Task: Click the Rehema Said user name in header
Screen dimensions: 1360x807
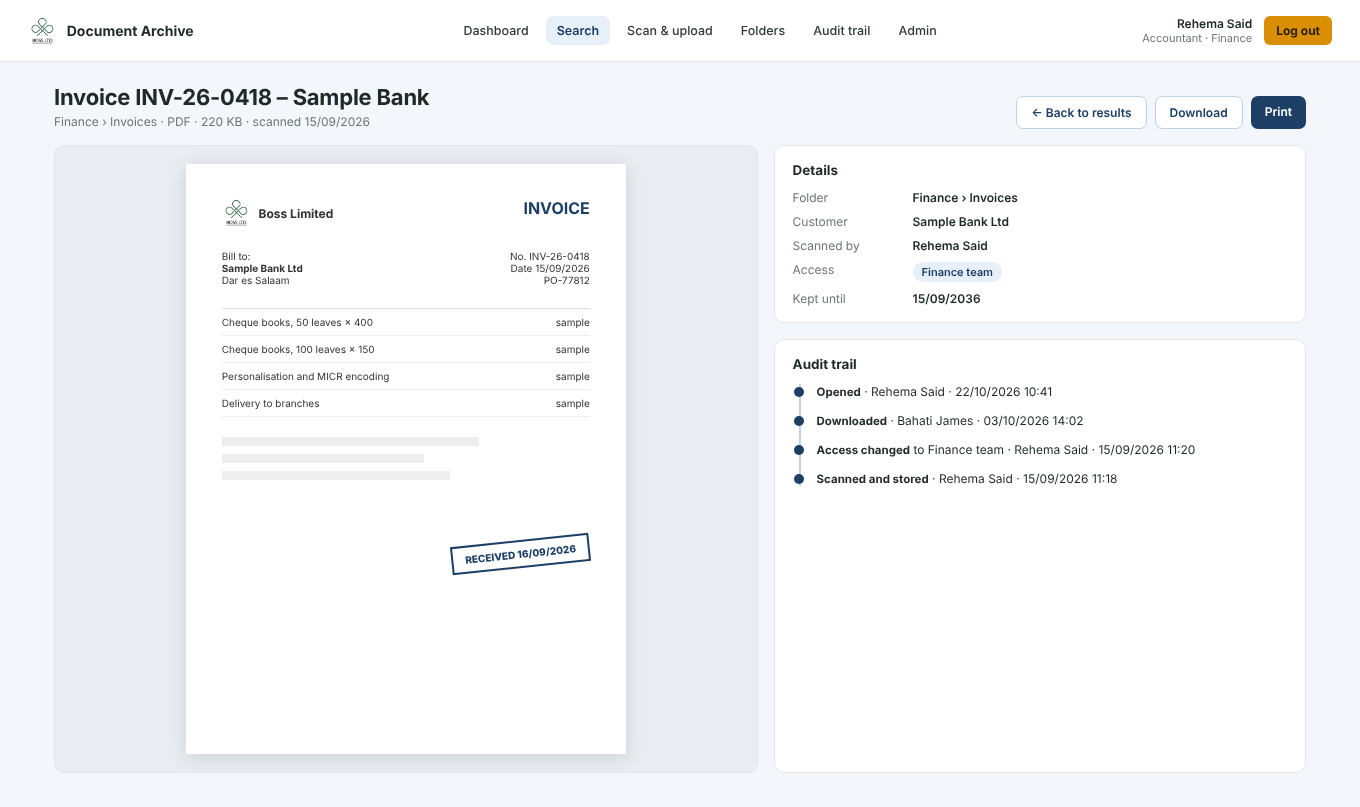Action: 1214,24
